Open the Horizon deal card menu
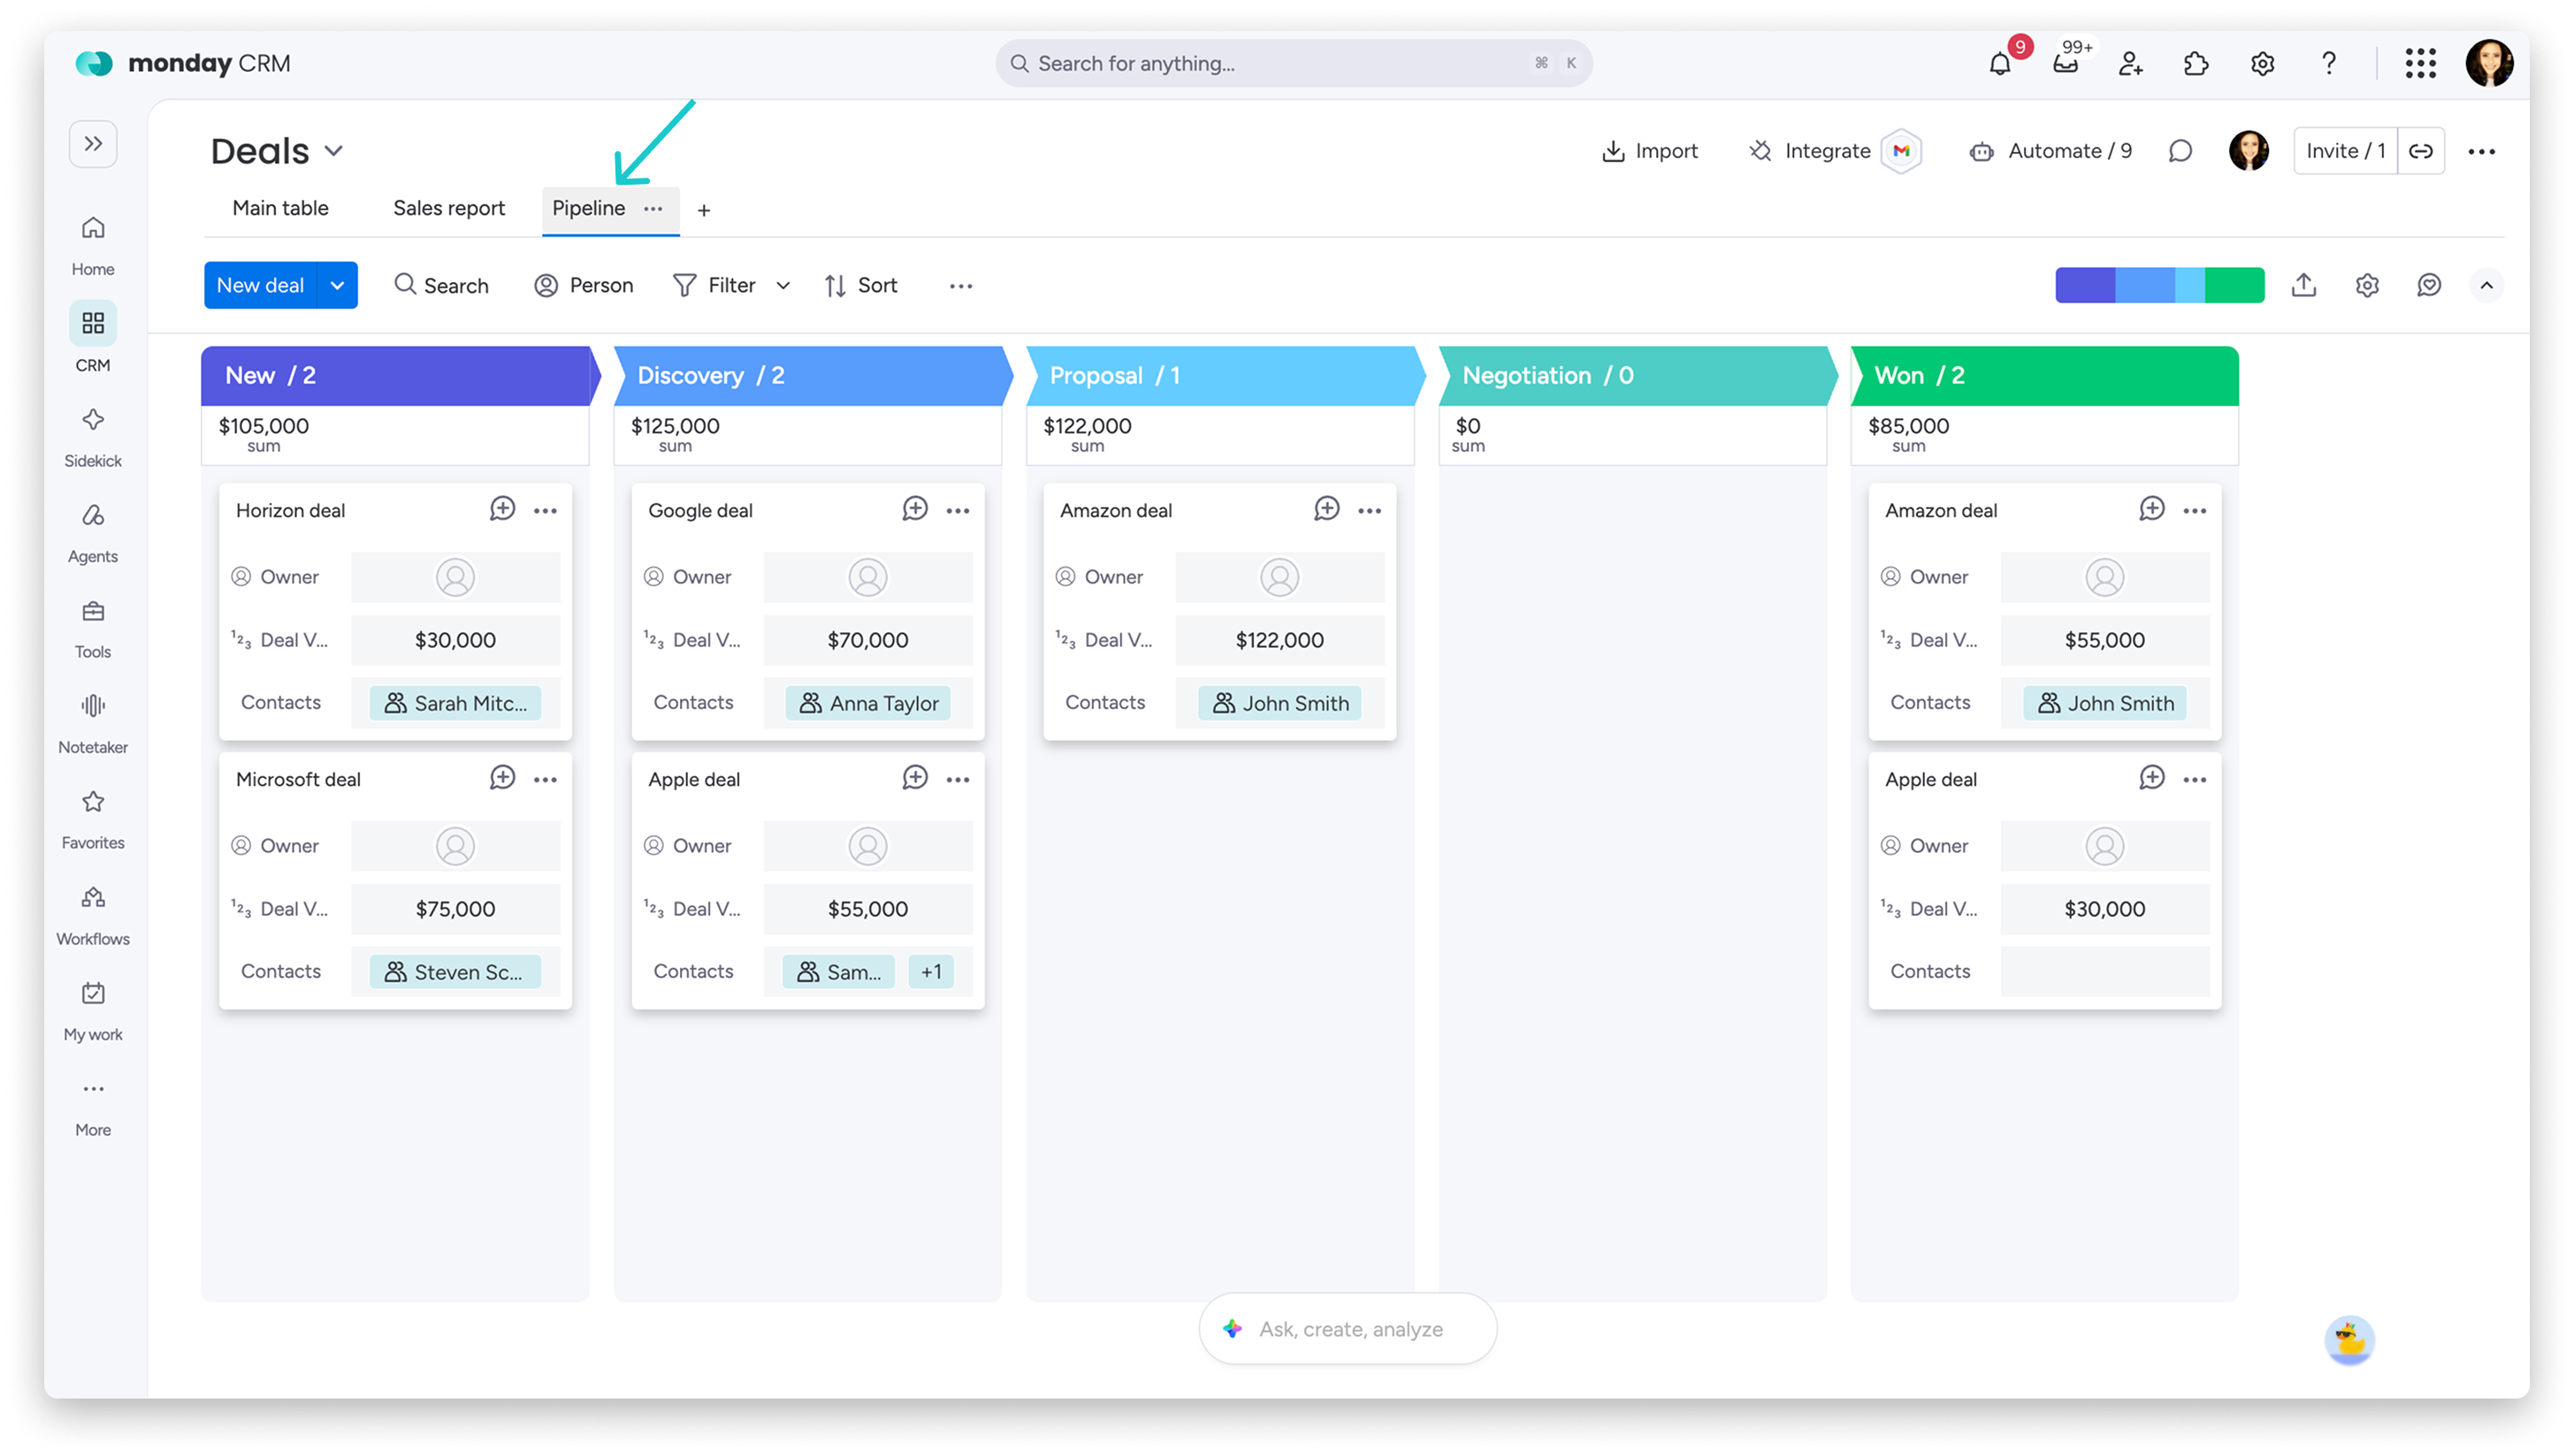This screenshot has height=1456, width=2574. coord(545,510)
